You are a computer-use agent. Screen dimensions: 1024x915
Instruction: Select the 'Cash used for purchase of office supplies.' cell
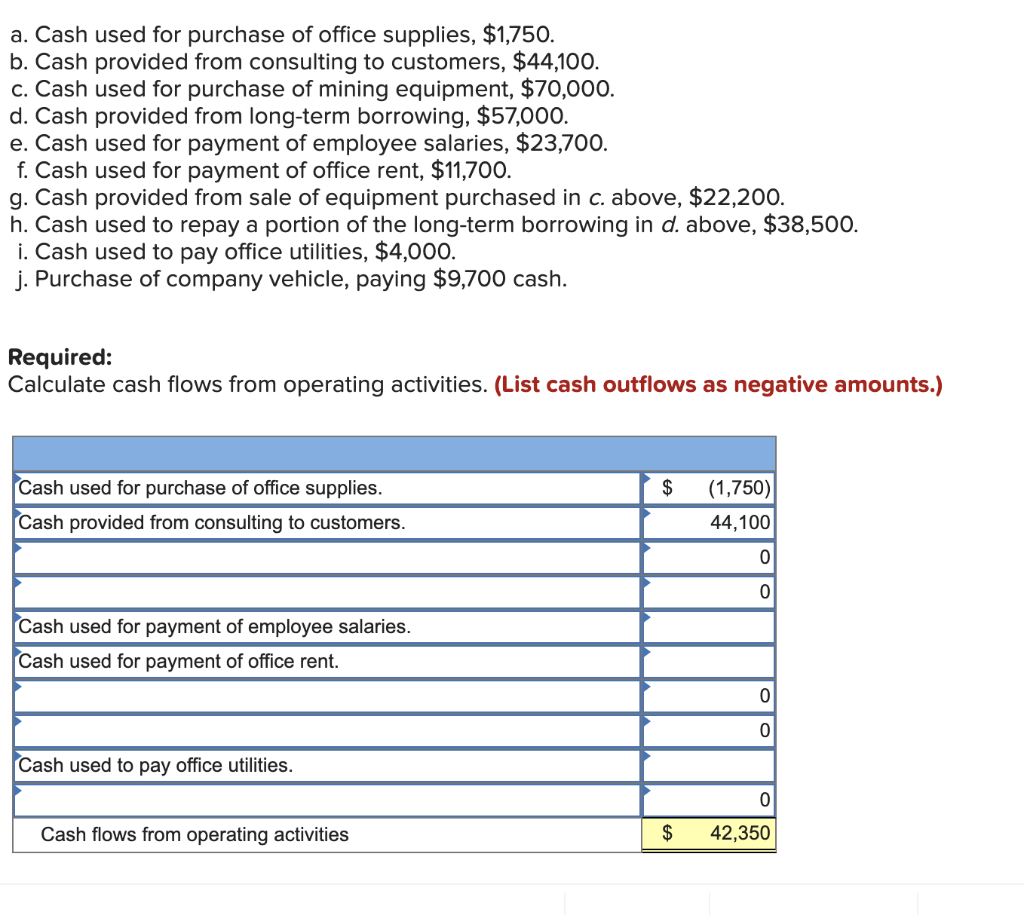[327, 489]
